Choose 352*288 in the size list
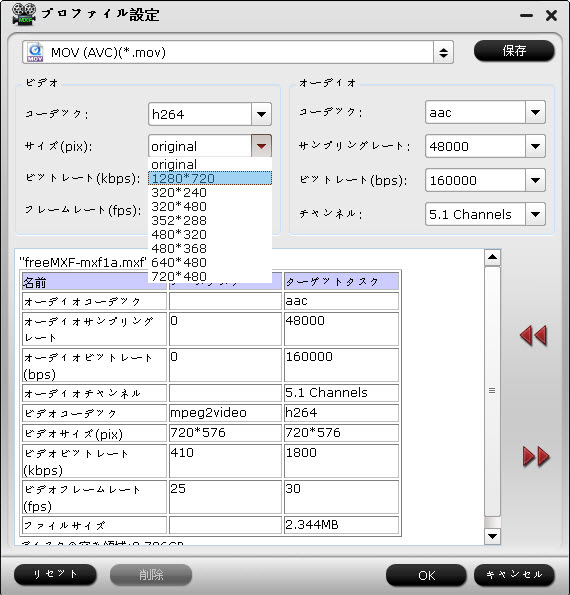Screen dimensions: 570x595 click(210, 220)
